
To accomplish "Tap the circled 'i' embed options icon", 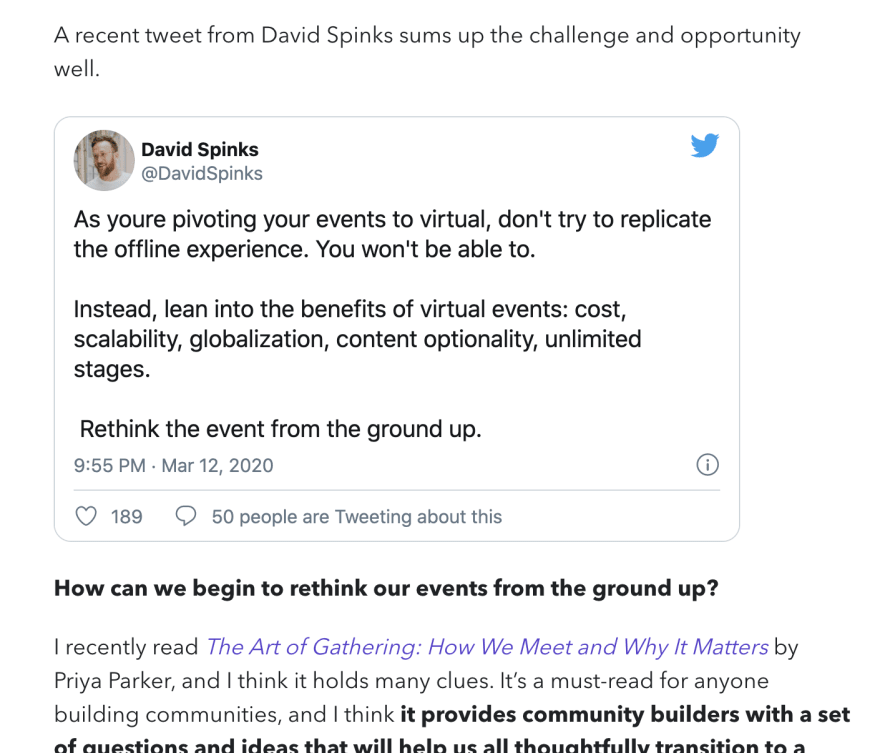I will click(x=707, y=464).
